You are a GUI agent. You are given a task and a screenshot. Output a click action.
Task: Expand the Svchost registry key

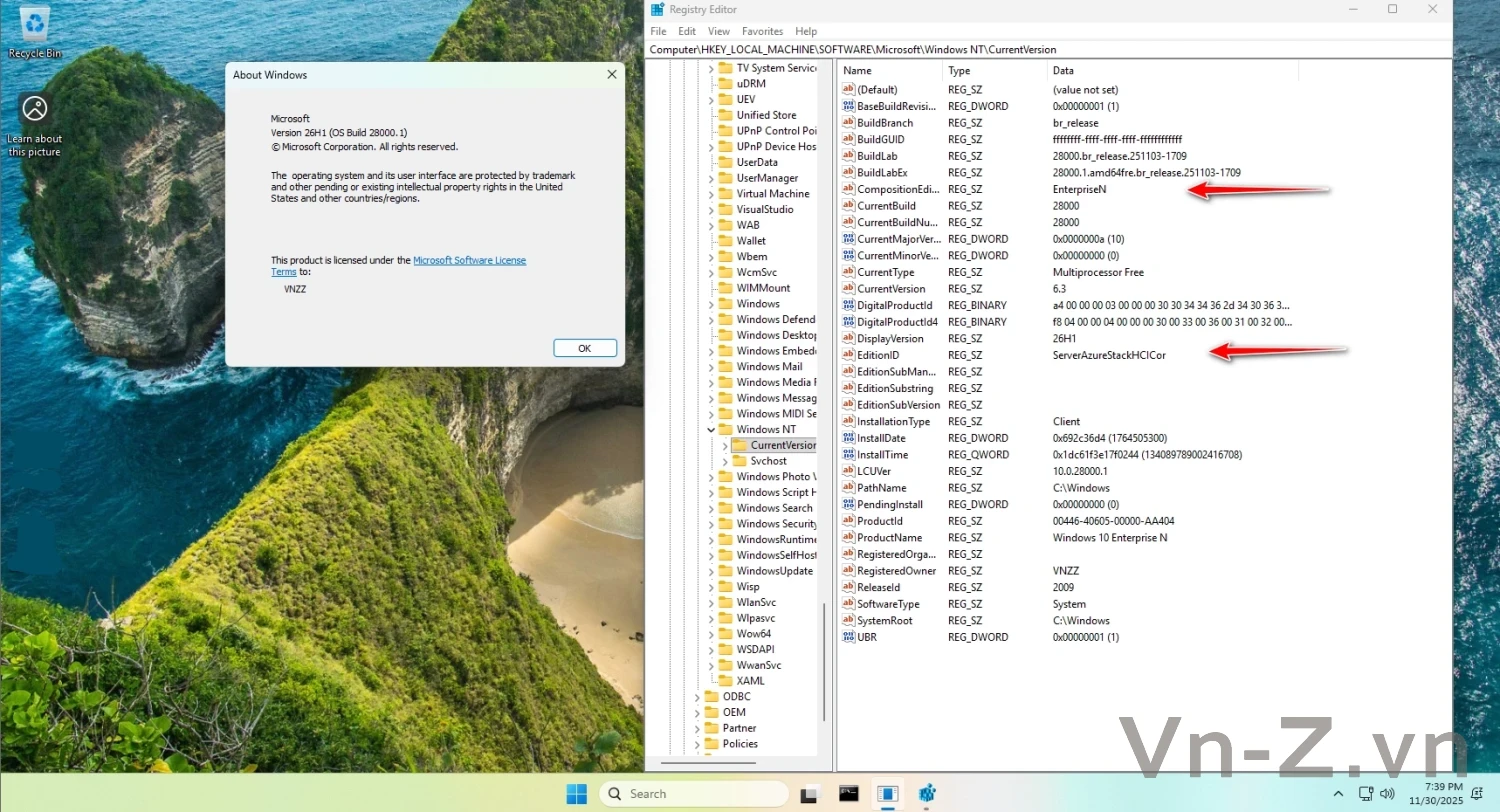pos(725,461)
